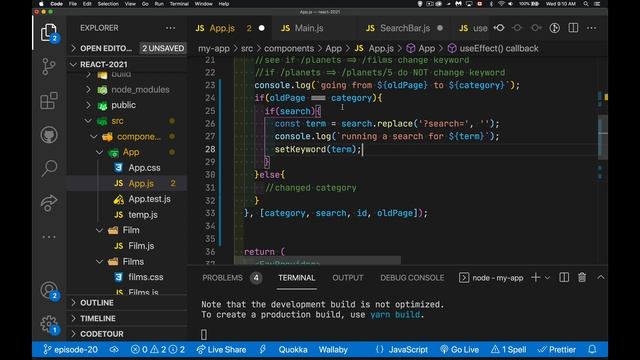
Task: Click the 1 Spell status item
Action: coord(509,349)
